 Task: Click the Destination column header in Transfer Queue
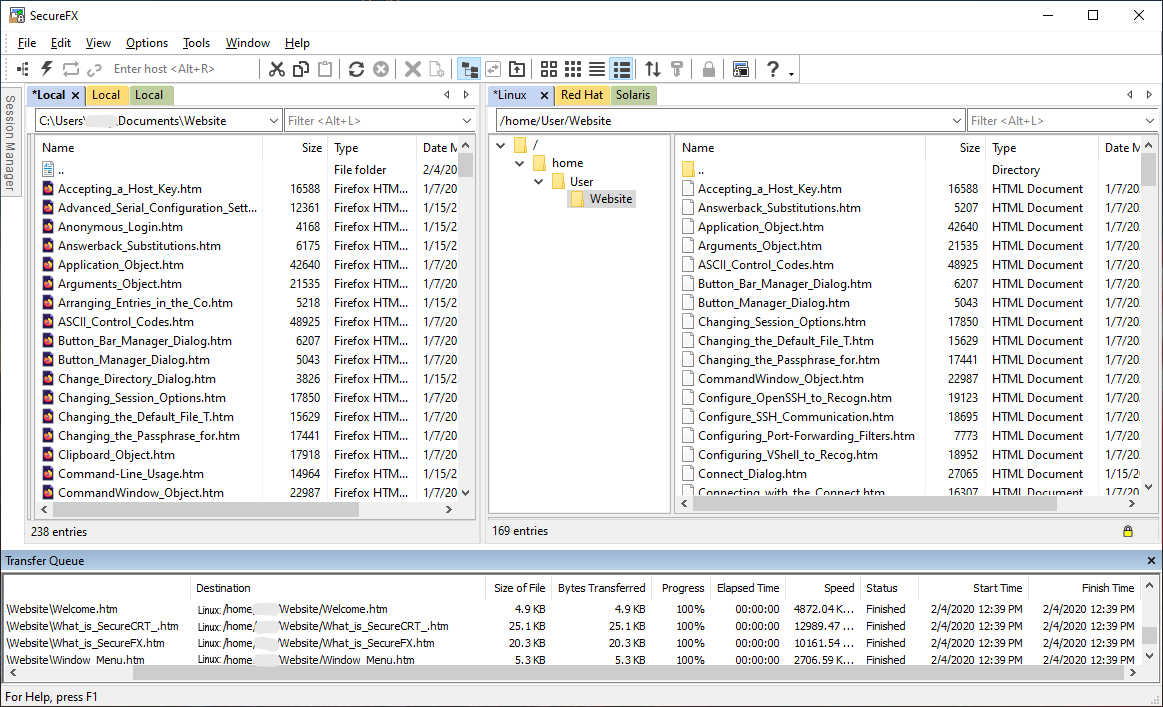337,588
